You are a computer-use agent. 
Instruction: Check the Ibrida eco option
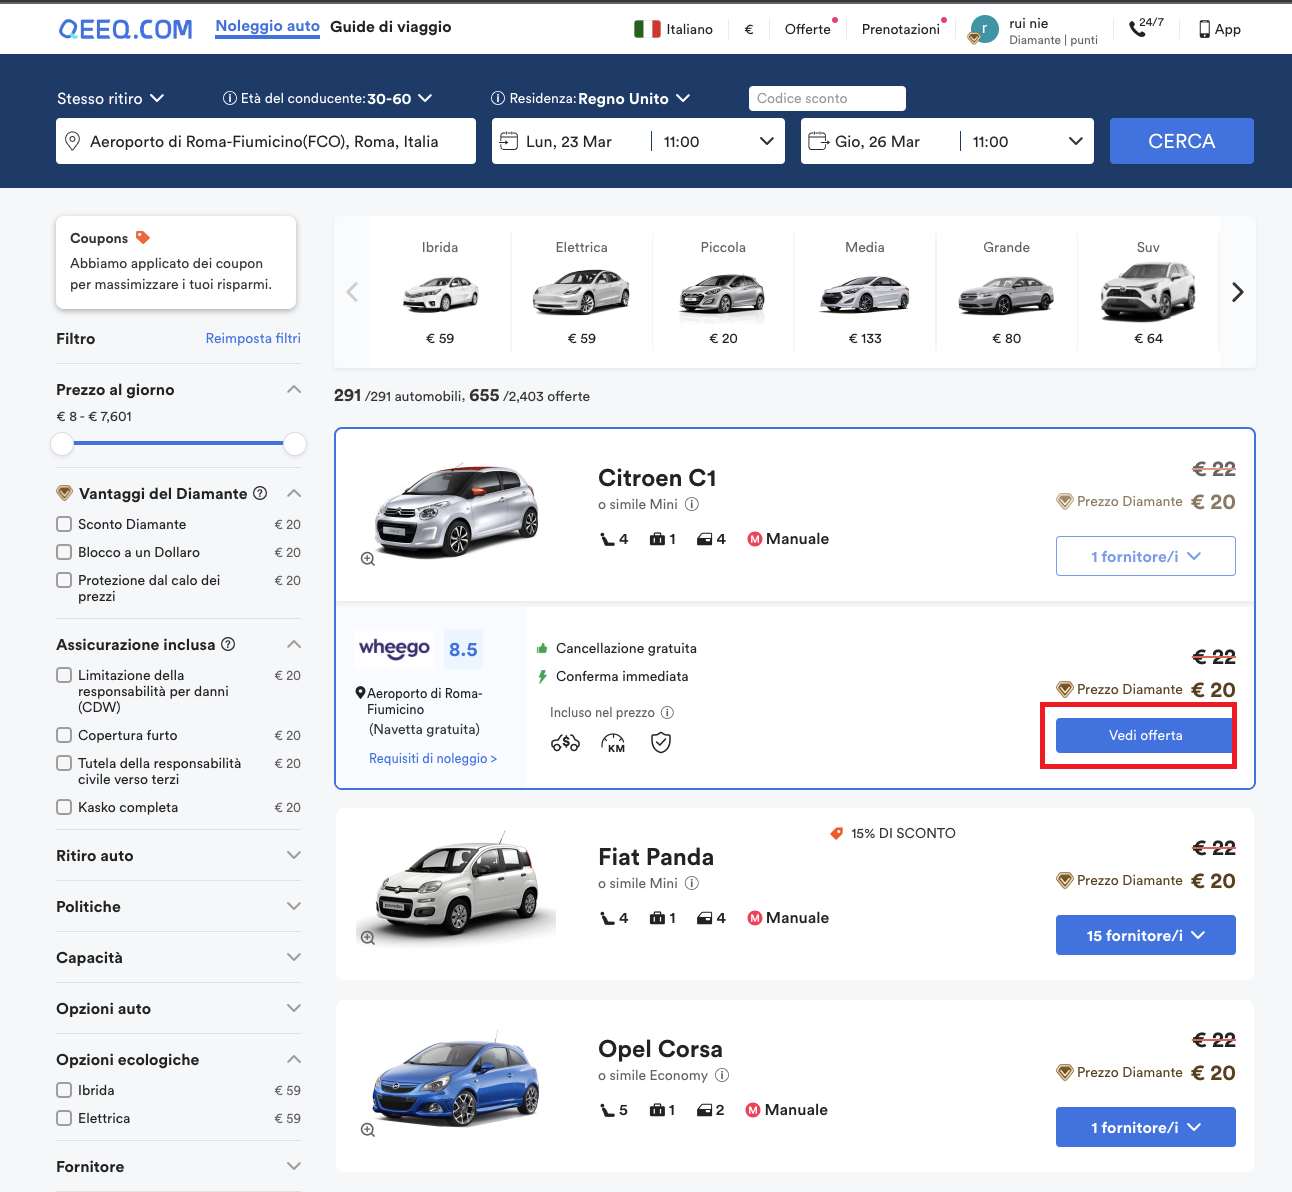point(64,1090)
